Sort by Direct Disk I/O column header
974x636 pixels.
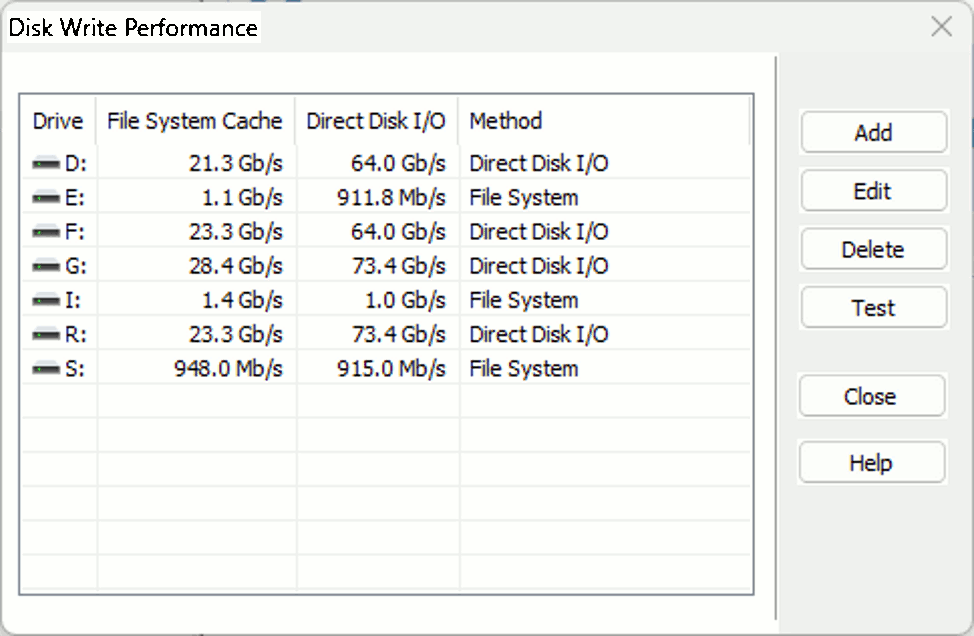(376, 120)
